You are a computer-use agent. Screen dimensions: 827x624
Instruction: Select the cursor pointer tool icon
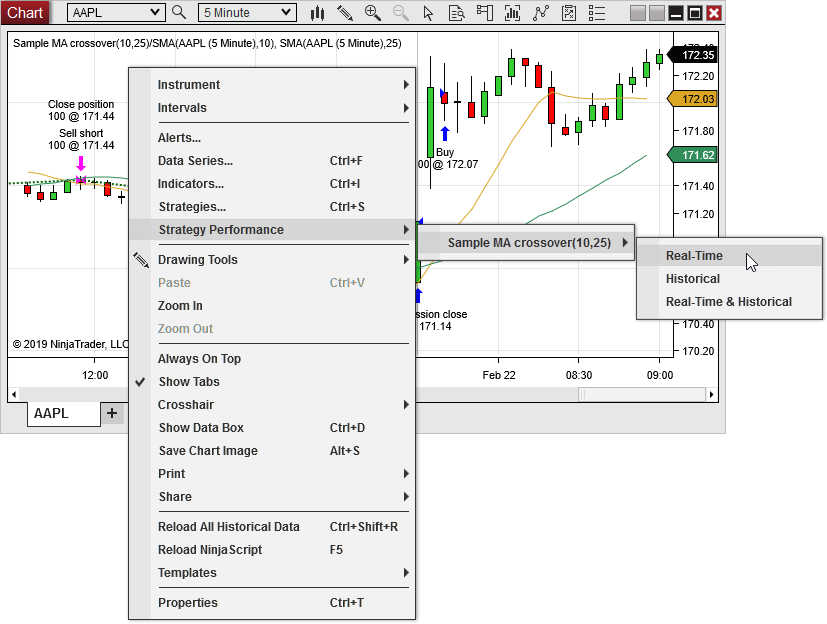tap(429, 13)
